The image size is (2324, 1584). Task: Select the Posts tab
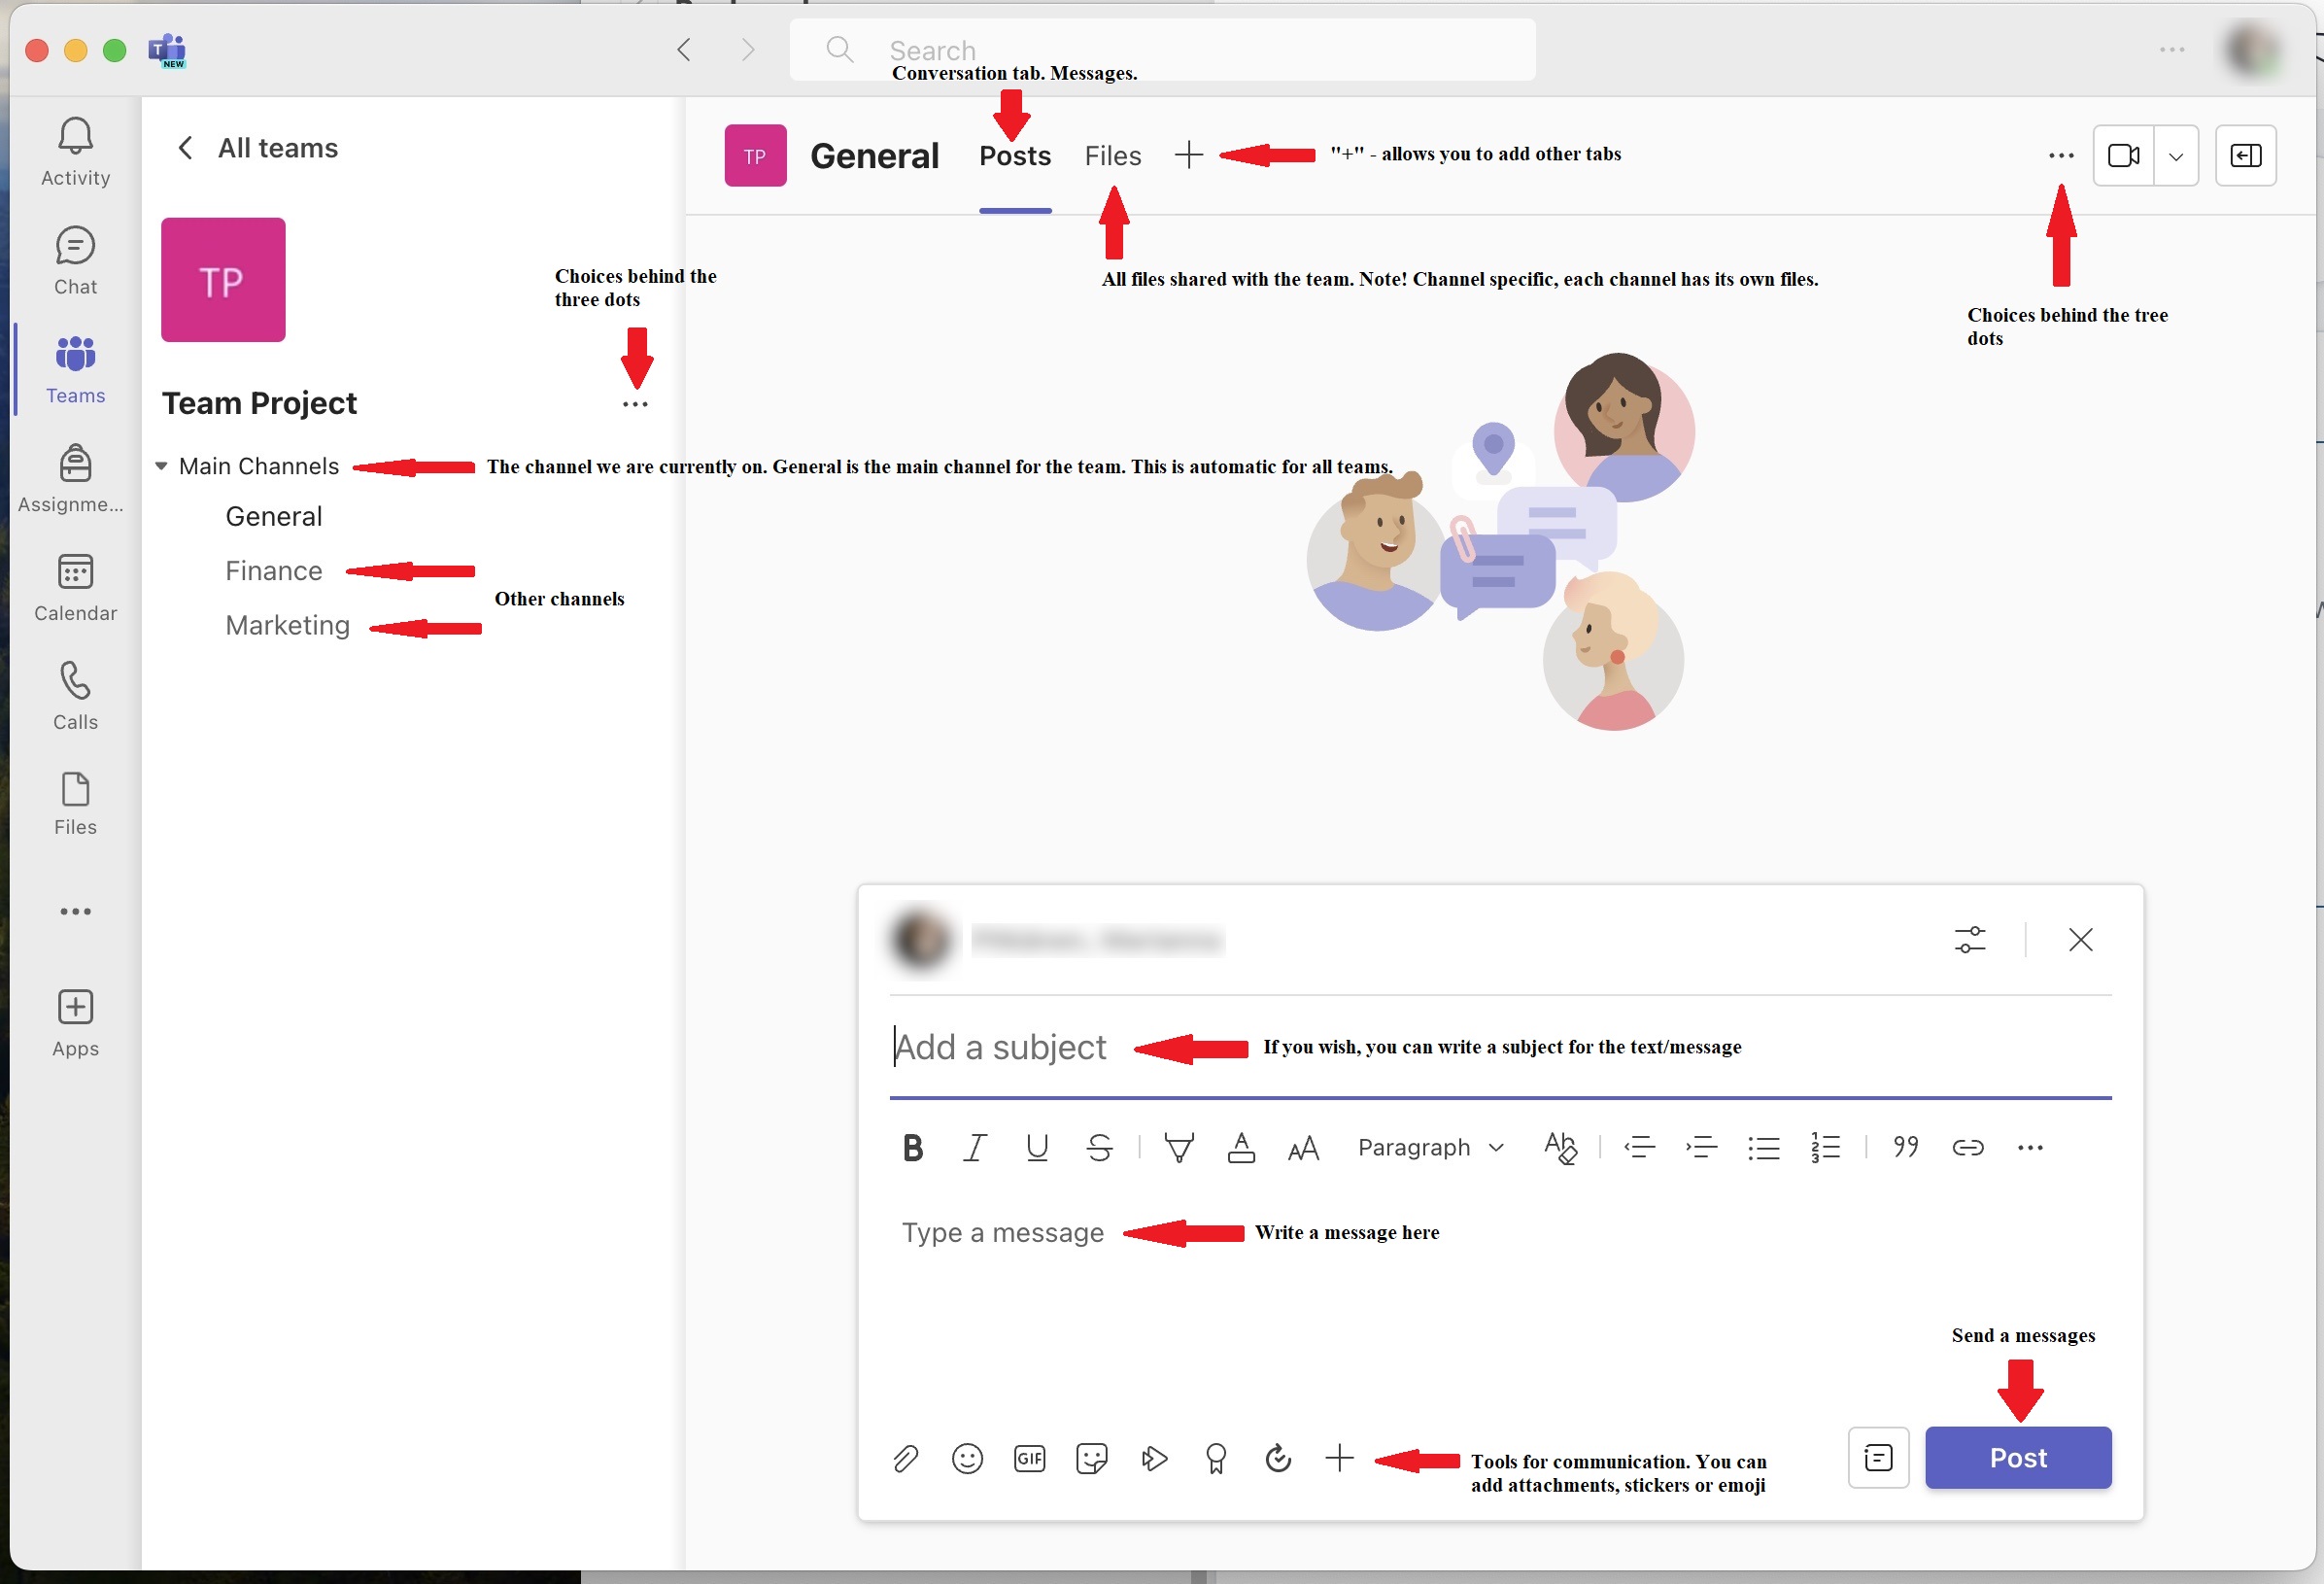tap(1014, 156)
